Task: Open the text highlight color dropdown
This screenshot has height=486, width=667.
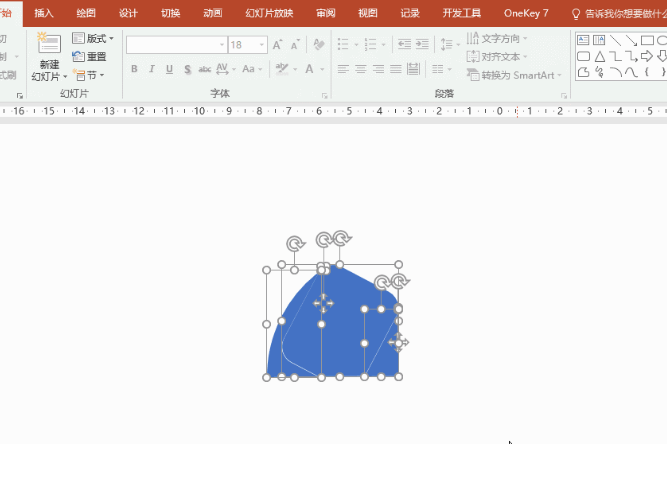Action: pos(295,69)
